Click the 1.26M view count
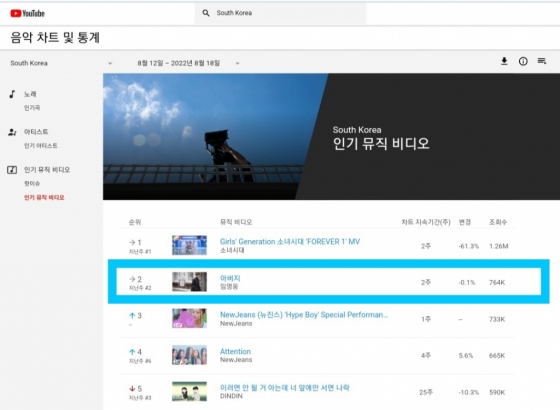 [x=499, y=246]
